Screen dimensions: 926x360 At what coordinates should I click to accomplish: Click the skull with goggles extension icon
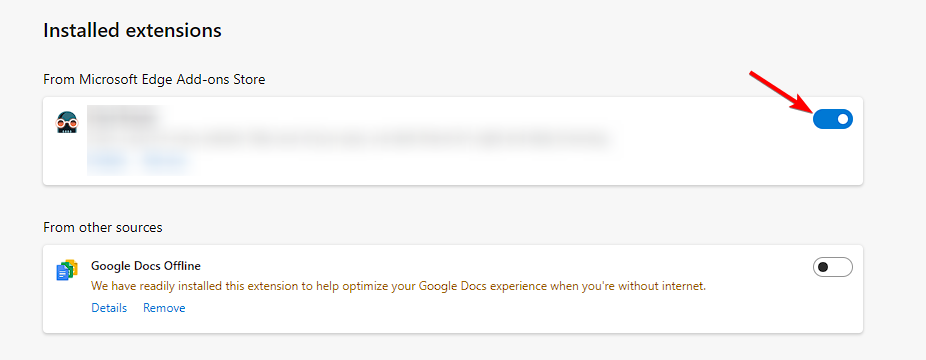tap(67, 122)
